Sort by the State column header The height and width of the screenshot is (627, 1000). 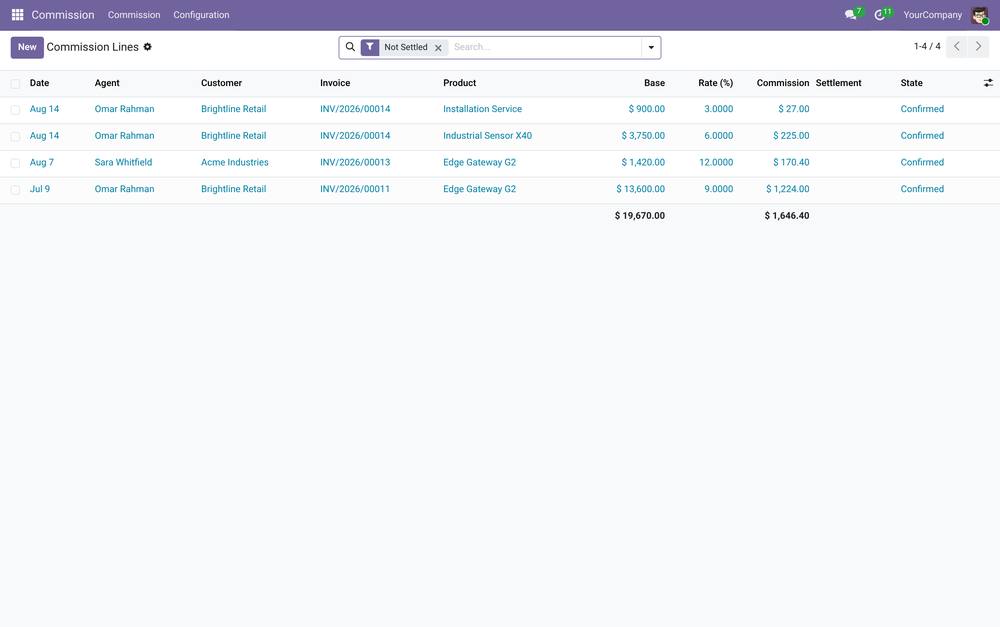(x=911, y=83)
